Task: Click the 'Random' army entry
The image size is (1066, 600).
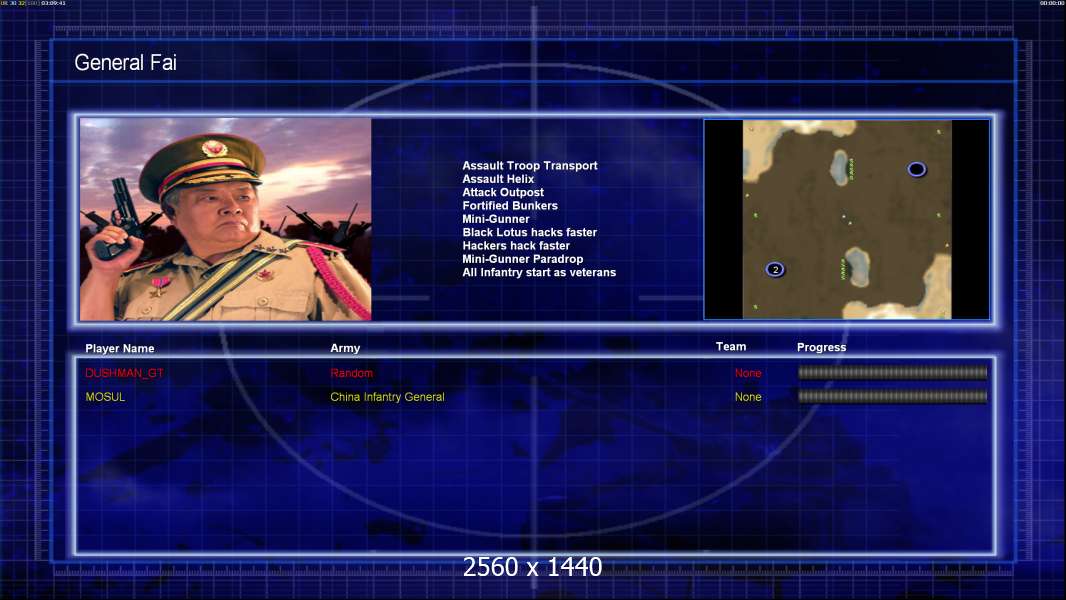Action: click(x=351, y=373)
